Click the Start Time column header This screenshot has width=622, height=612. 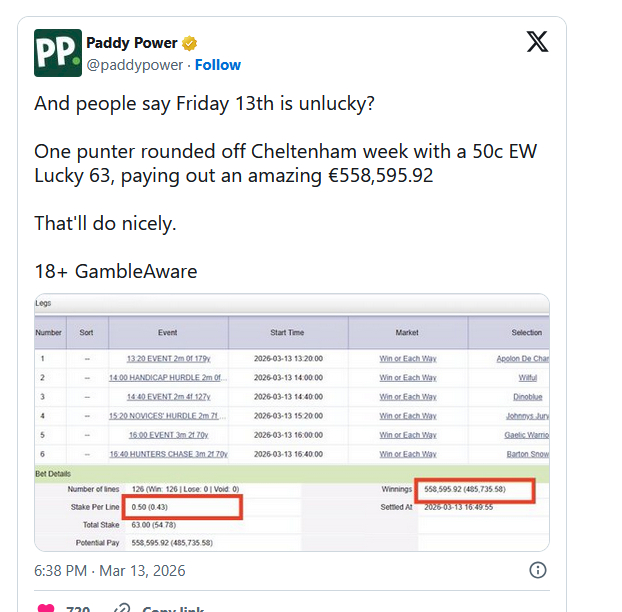pyautogui.click(x=287, y=332)
